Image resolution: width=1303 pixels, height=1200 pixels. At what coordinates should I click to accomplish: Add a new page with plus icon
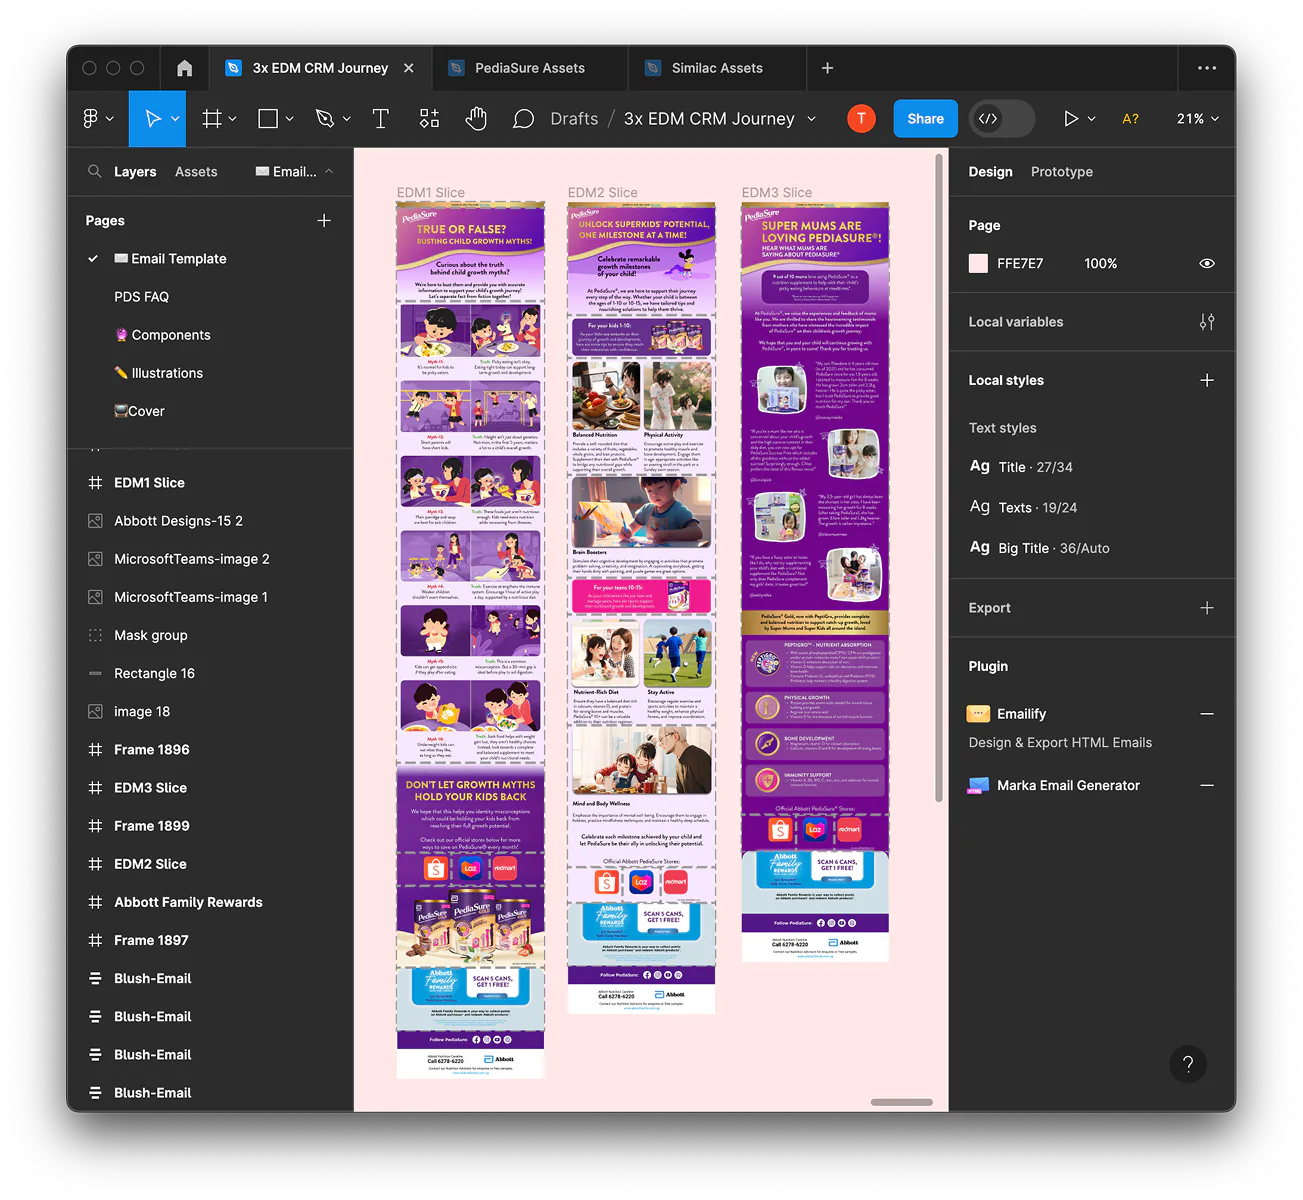click(x=324, y=220)
